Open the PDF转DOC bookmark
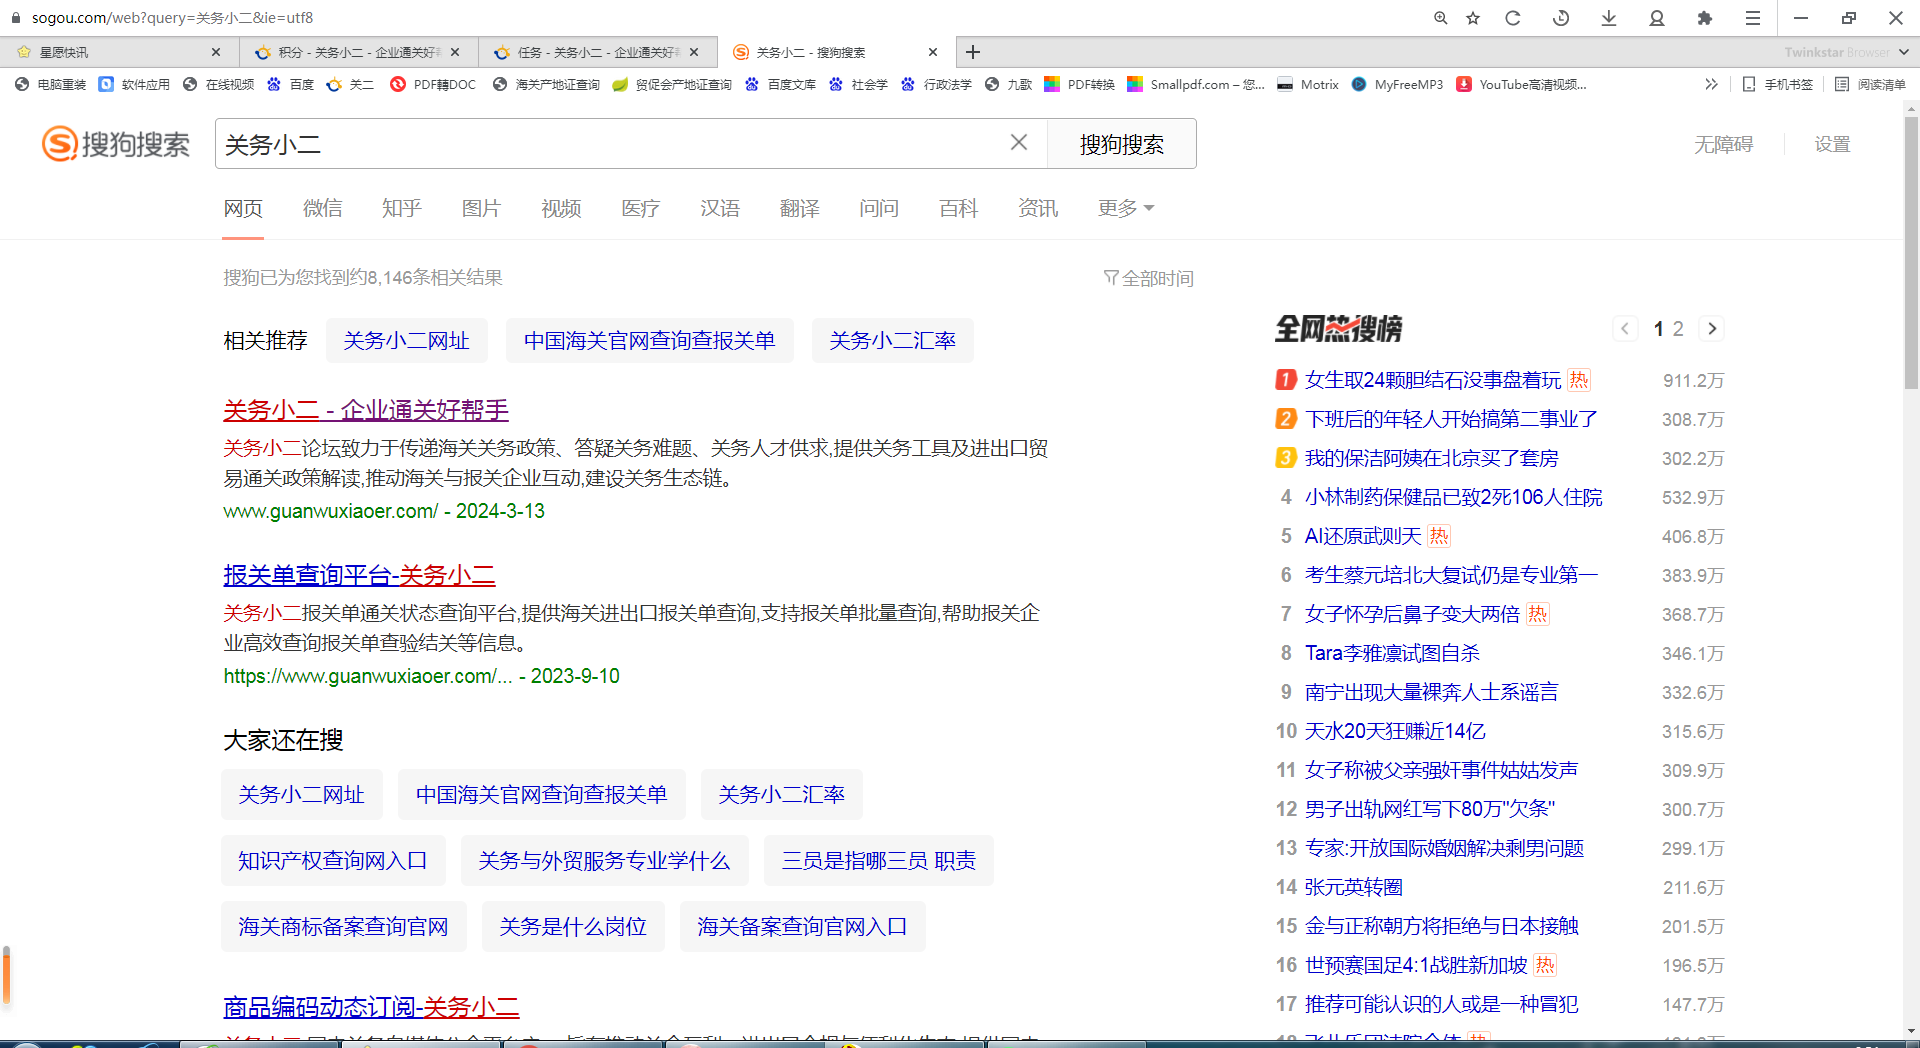Viewport: 1920px width, 1048px height. click(433, 84)
